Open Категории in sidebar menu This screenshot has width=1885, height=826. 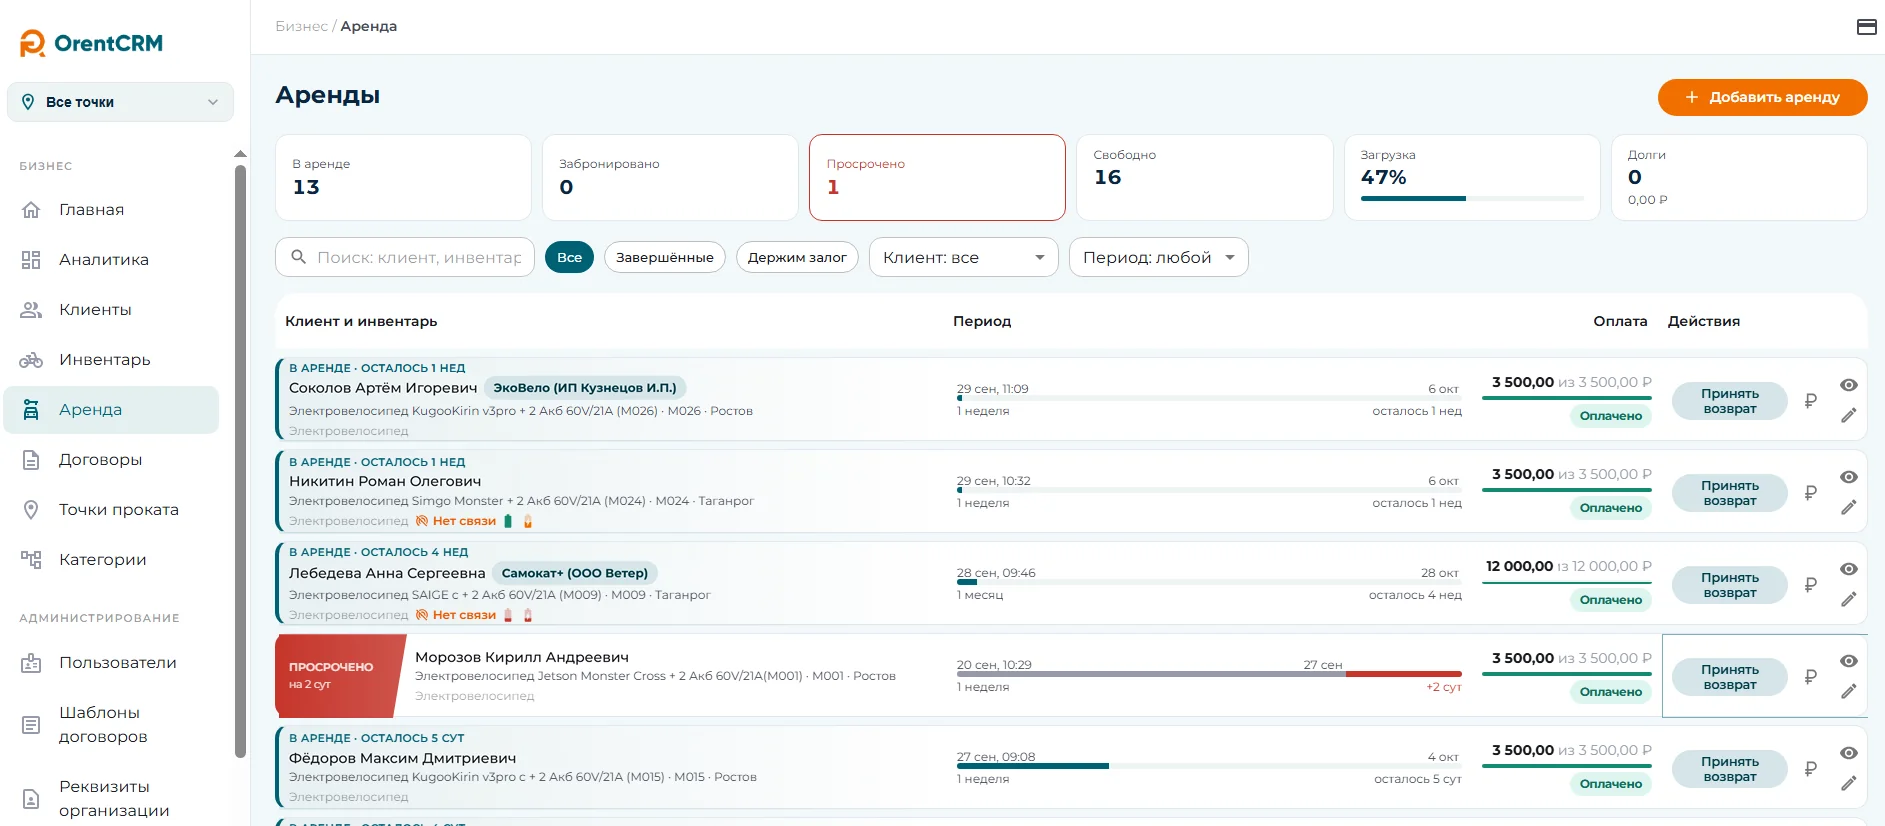click(x=111, y=560)
